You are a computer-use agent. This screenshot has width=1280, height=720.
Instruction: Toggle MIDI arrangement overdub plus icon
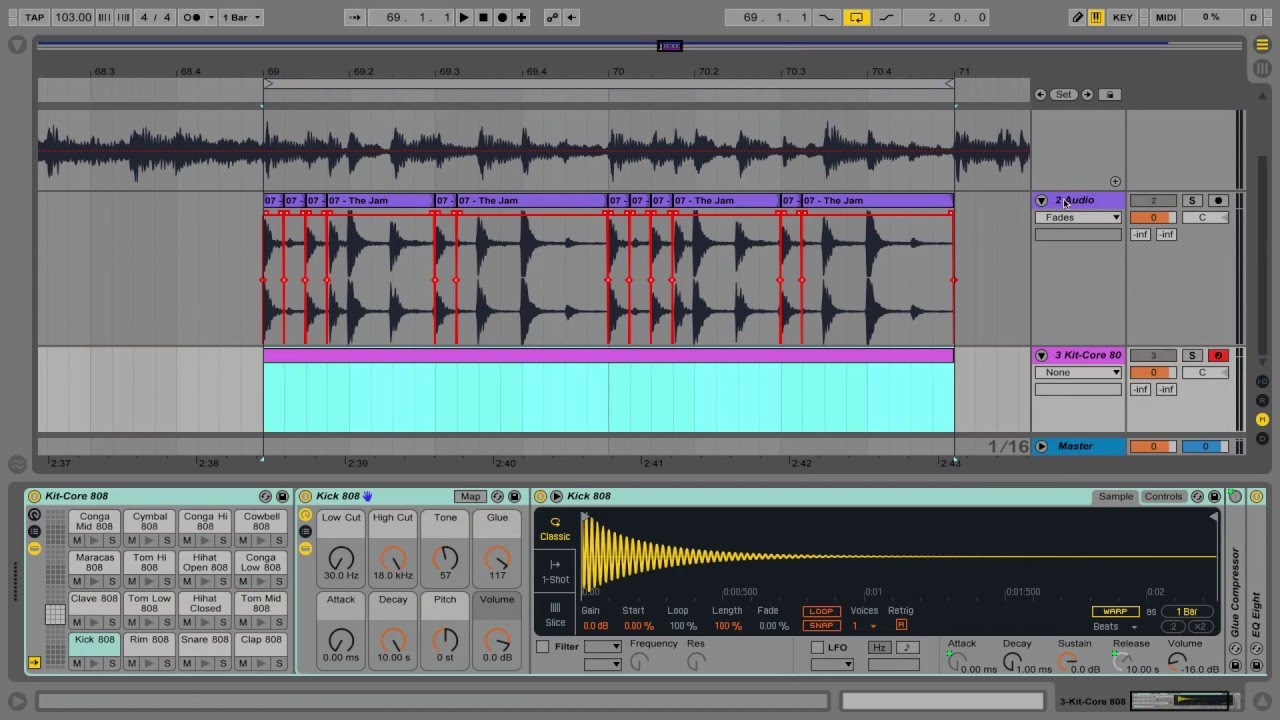tap(521, 17)
